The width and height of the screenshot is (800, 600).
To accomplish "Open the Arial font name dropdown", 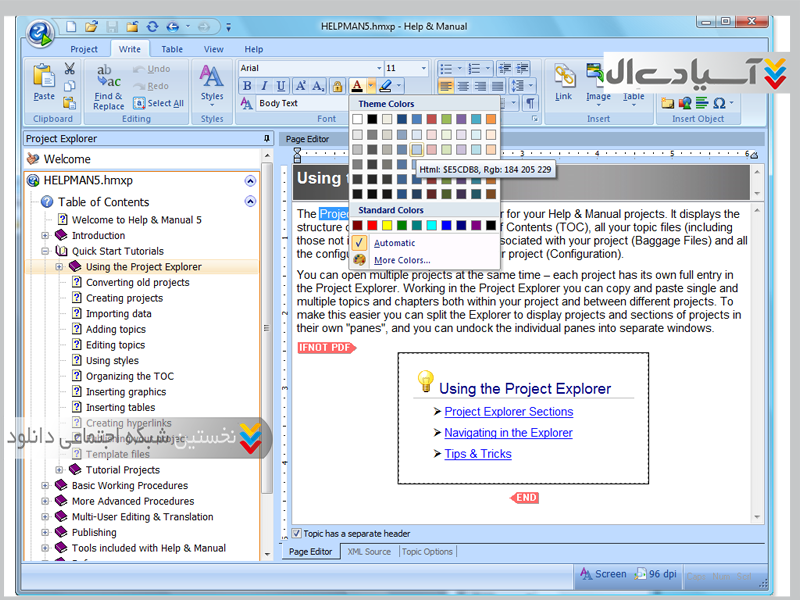I will 309,68.
